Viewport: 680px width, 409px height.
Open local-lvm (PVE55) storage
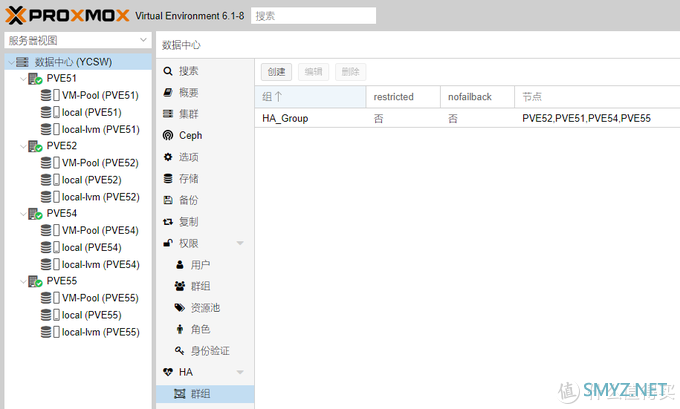point(101,332)
